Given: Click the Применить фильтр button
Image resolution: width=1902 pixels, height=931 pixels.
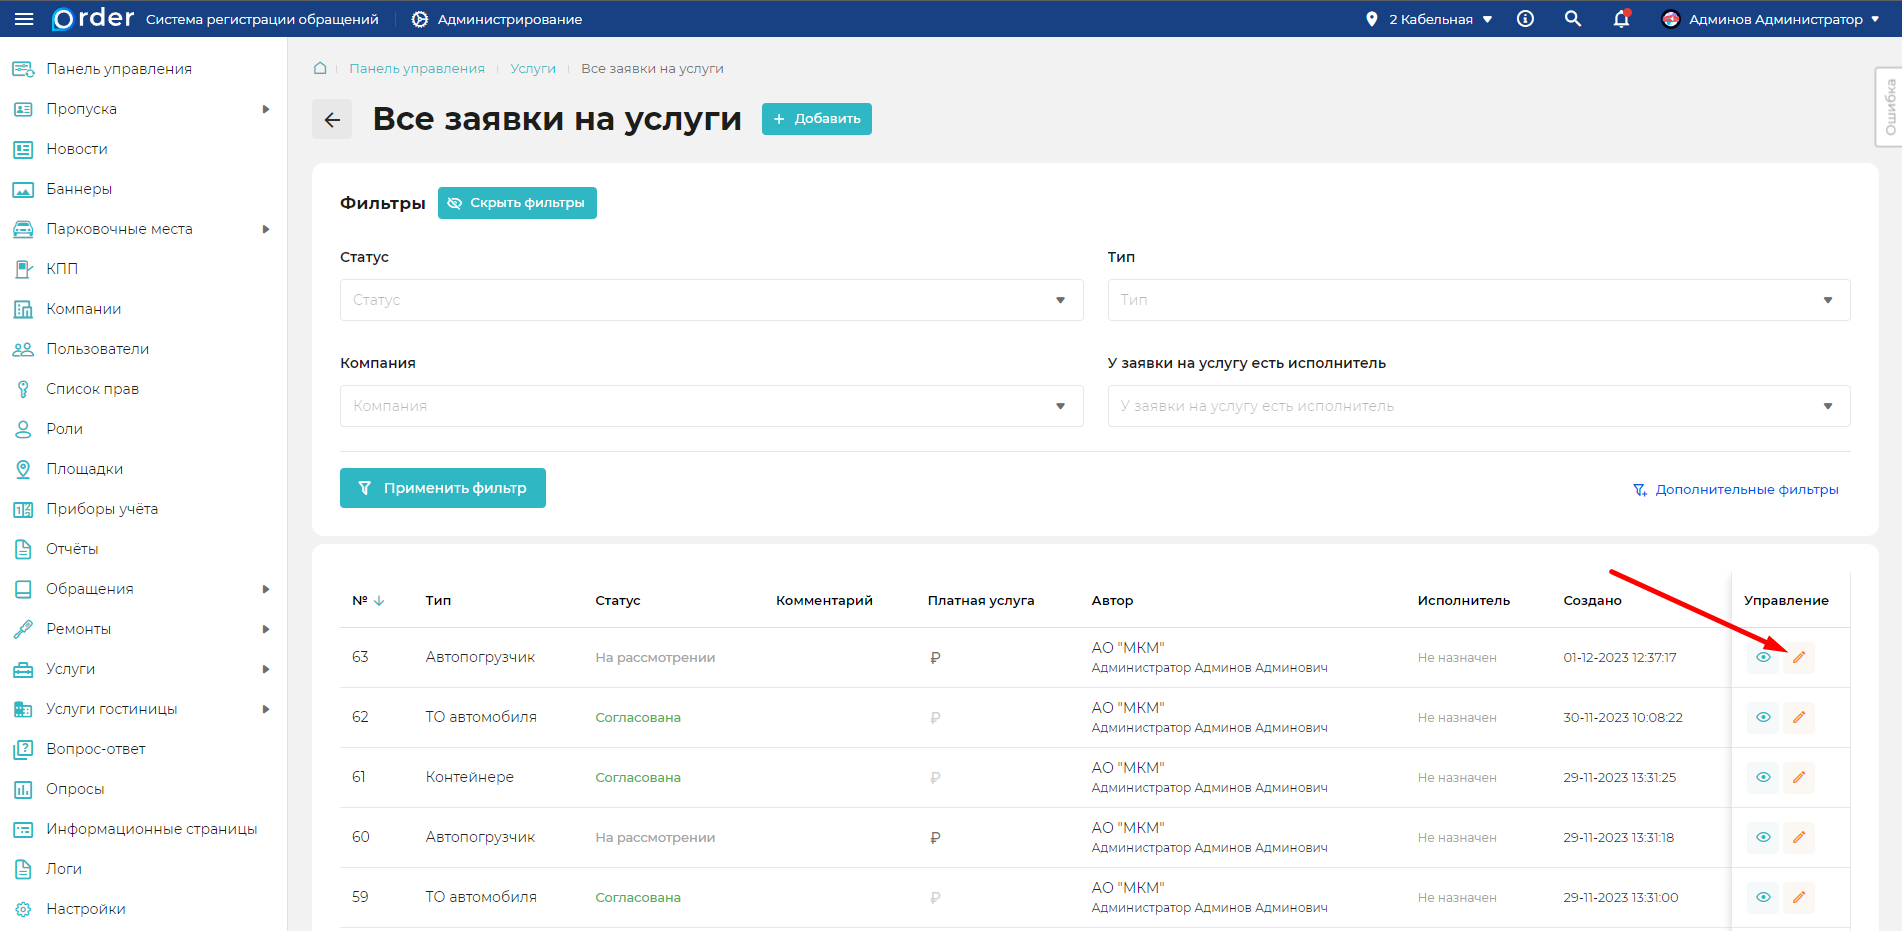Looking at the screenshot, I should coord(442,488).
